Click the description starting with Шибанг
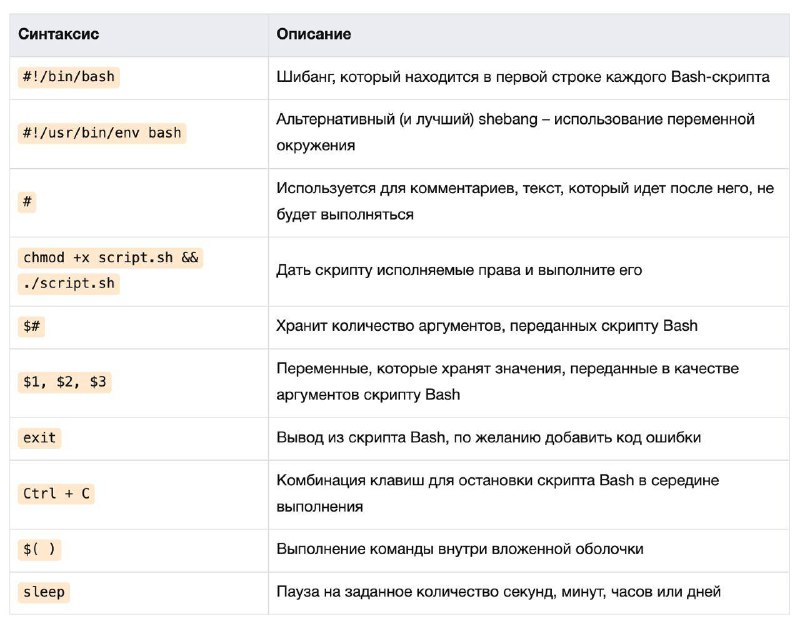 pyautogui.click(x=523, y=77)
